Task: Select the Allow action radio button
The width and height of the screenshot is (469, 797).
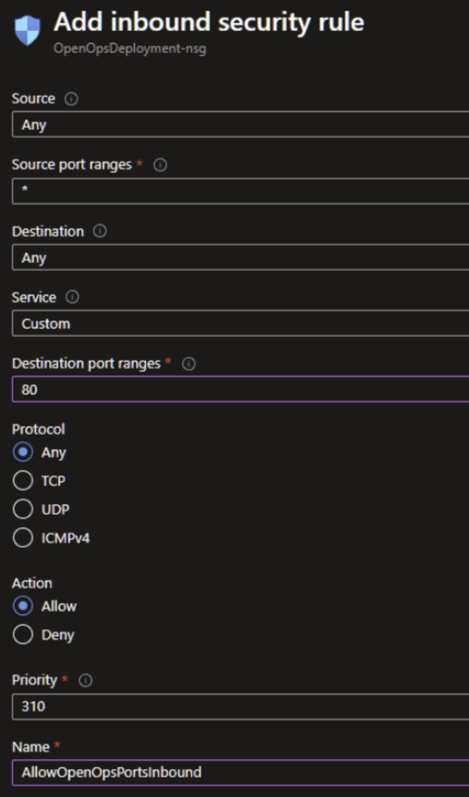Action: pyautogui.click(x=23, y=606)
